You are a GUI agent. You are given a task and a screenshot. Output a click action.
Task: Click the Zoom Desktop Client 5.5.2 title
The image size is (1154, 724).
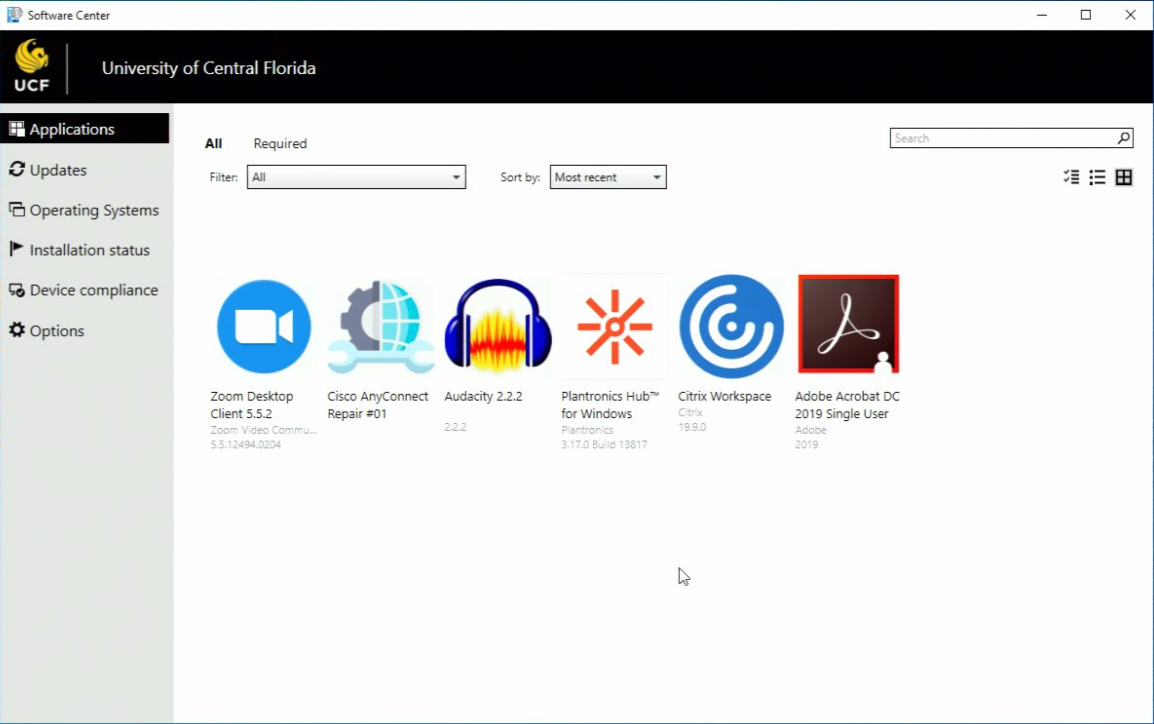tap(252, 405)
